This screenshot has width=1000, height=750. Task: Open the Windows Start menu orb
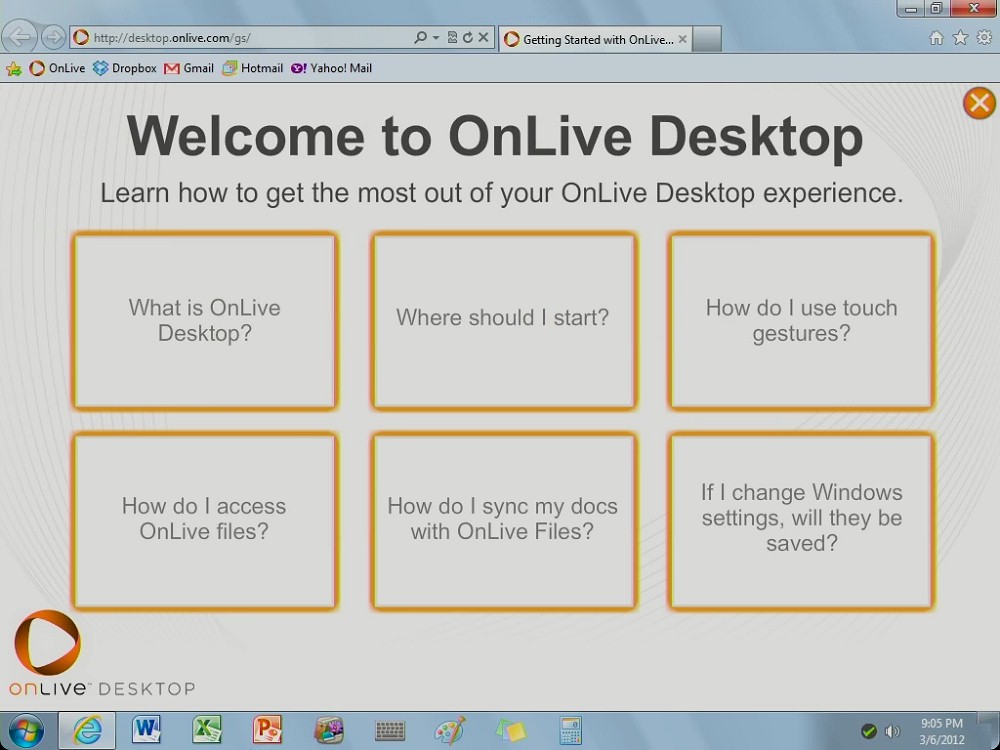point(26,731)
